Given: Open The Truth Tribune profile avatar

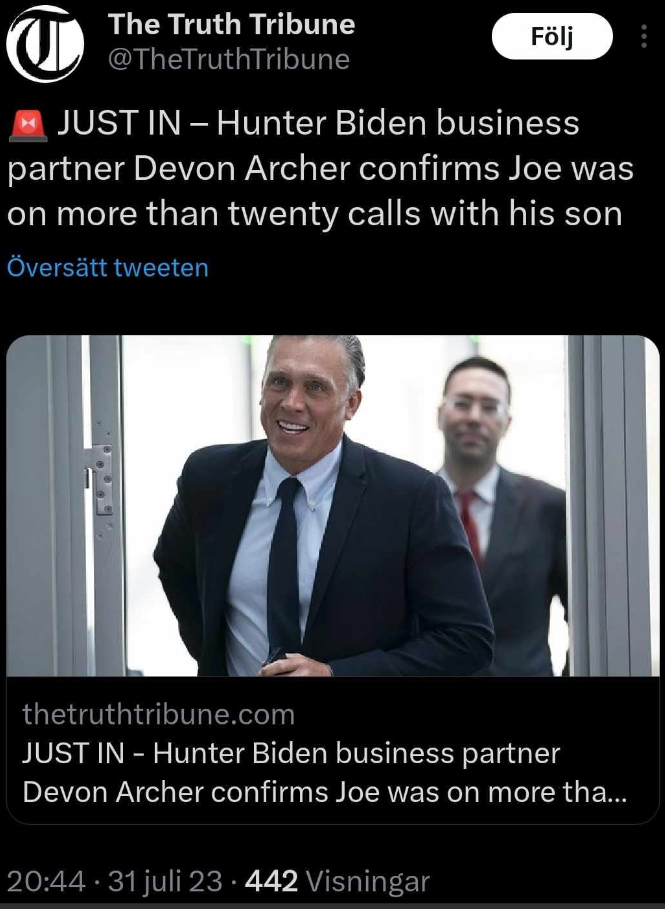Looking at the screenshot, I should pyautogui.click(x=44, y=43).
